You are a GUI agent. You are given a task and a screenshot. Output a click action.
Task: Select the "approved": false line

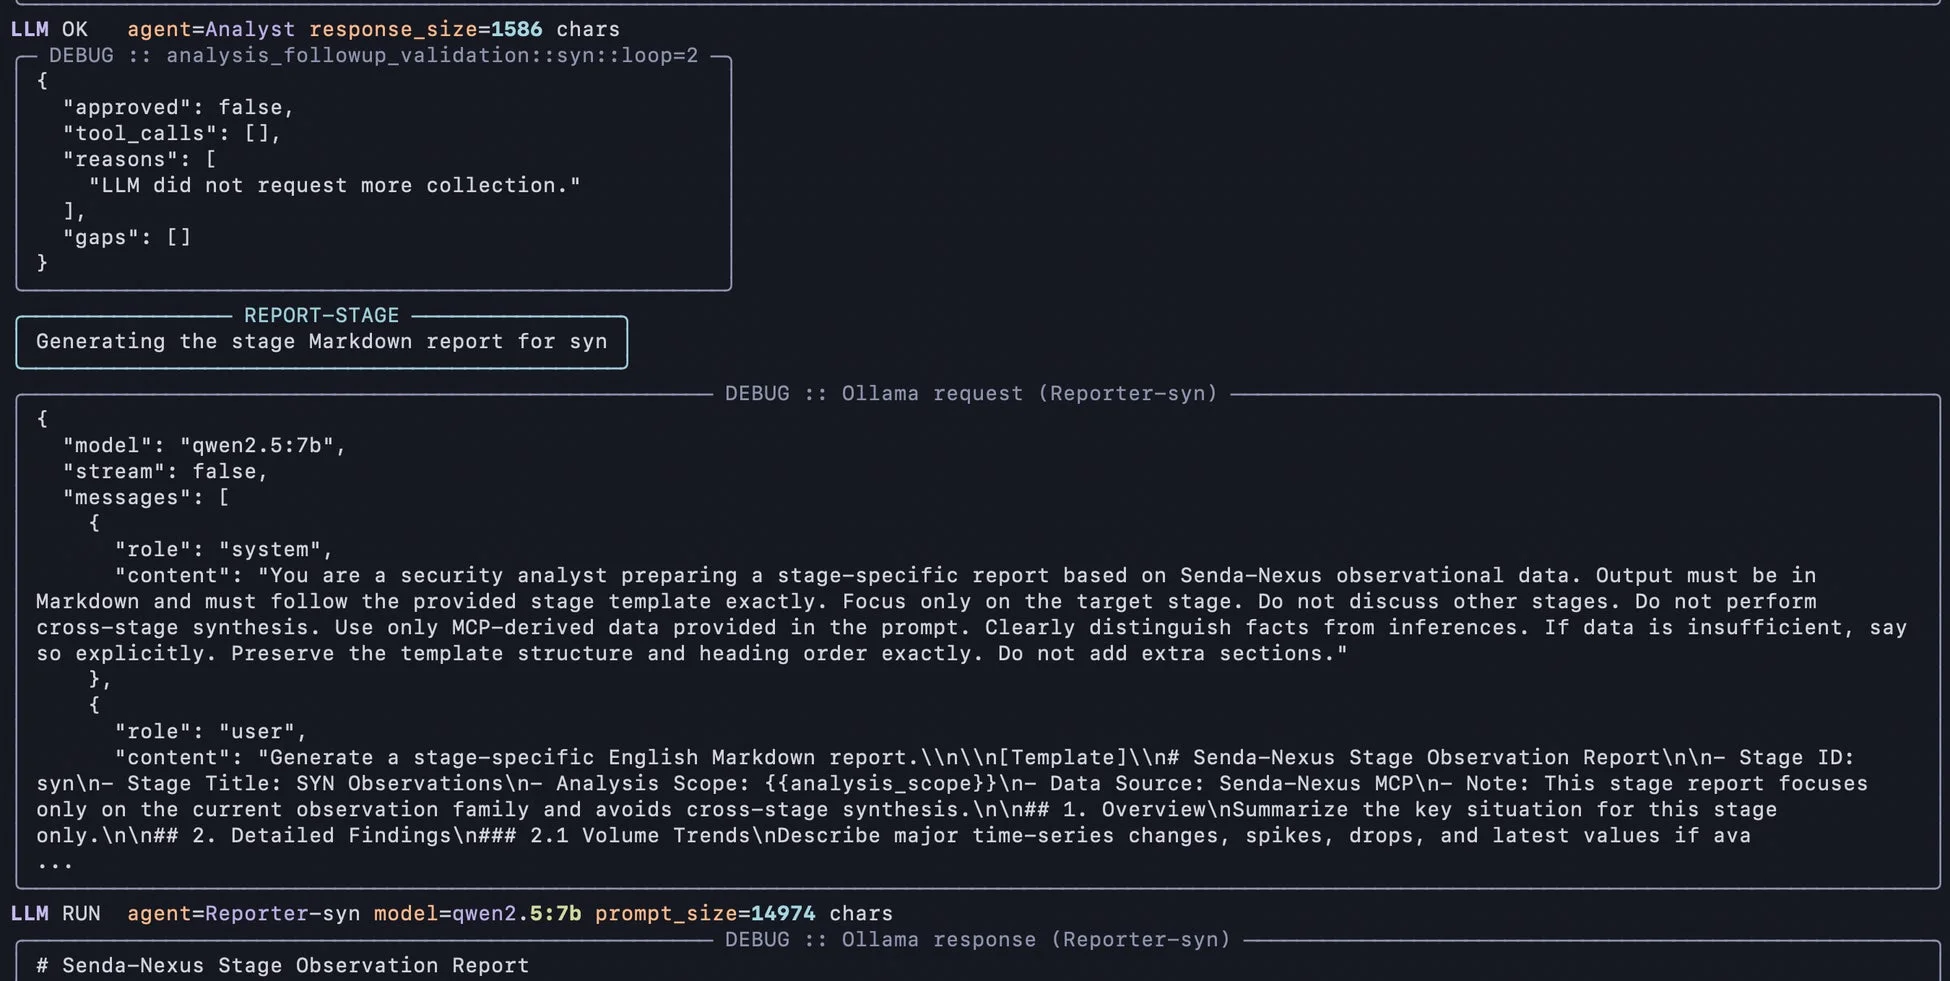click(178, 107)
